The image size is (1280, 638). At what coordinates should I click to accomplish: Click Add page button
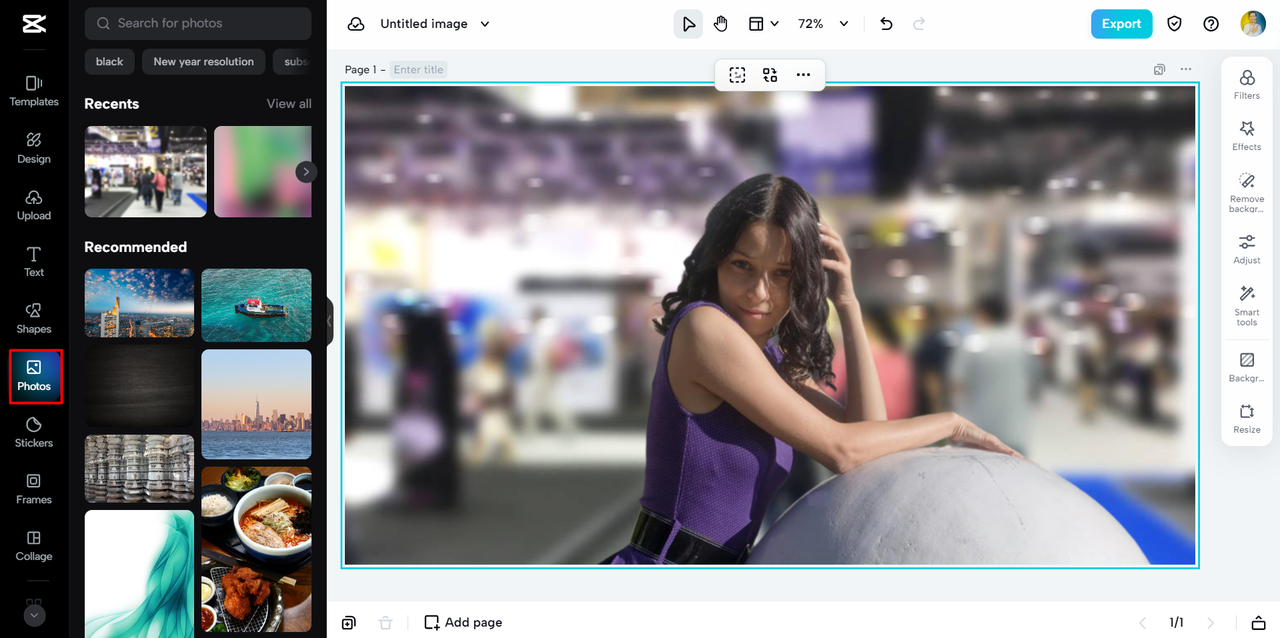point(463,622)
